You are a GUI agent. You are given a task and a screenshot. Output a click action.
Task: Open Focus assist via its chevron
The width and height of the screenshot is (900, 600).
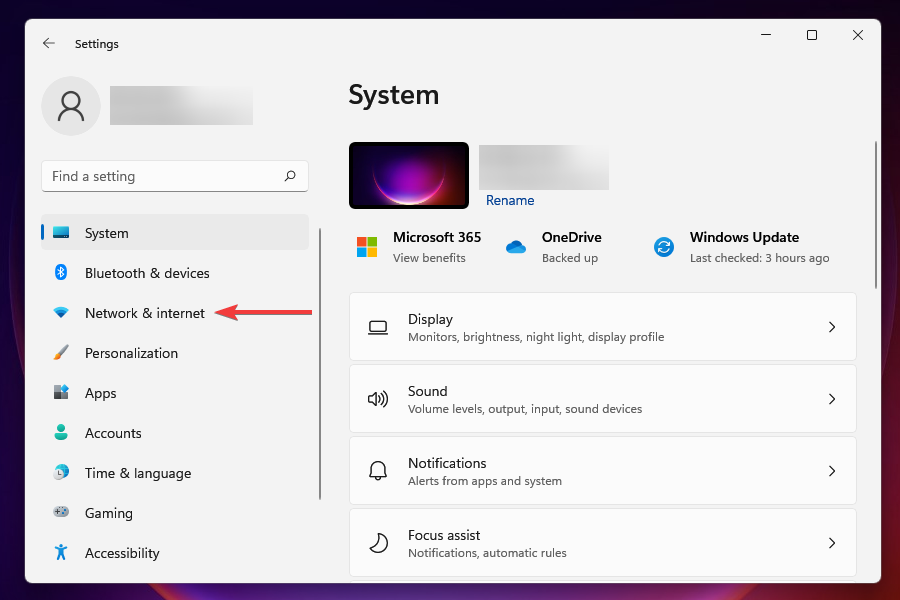[x=832, y=543]
